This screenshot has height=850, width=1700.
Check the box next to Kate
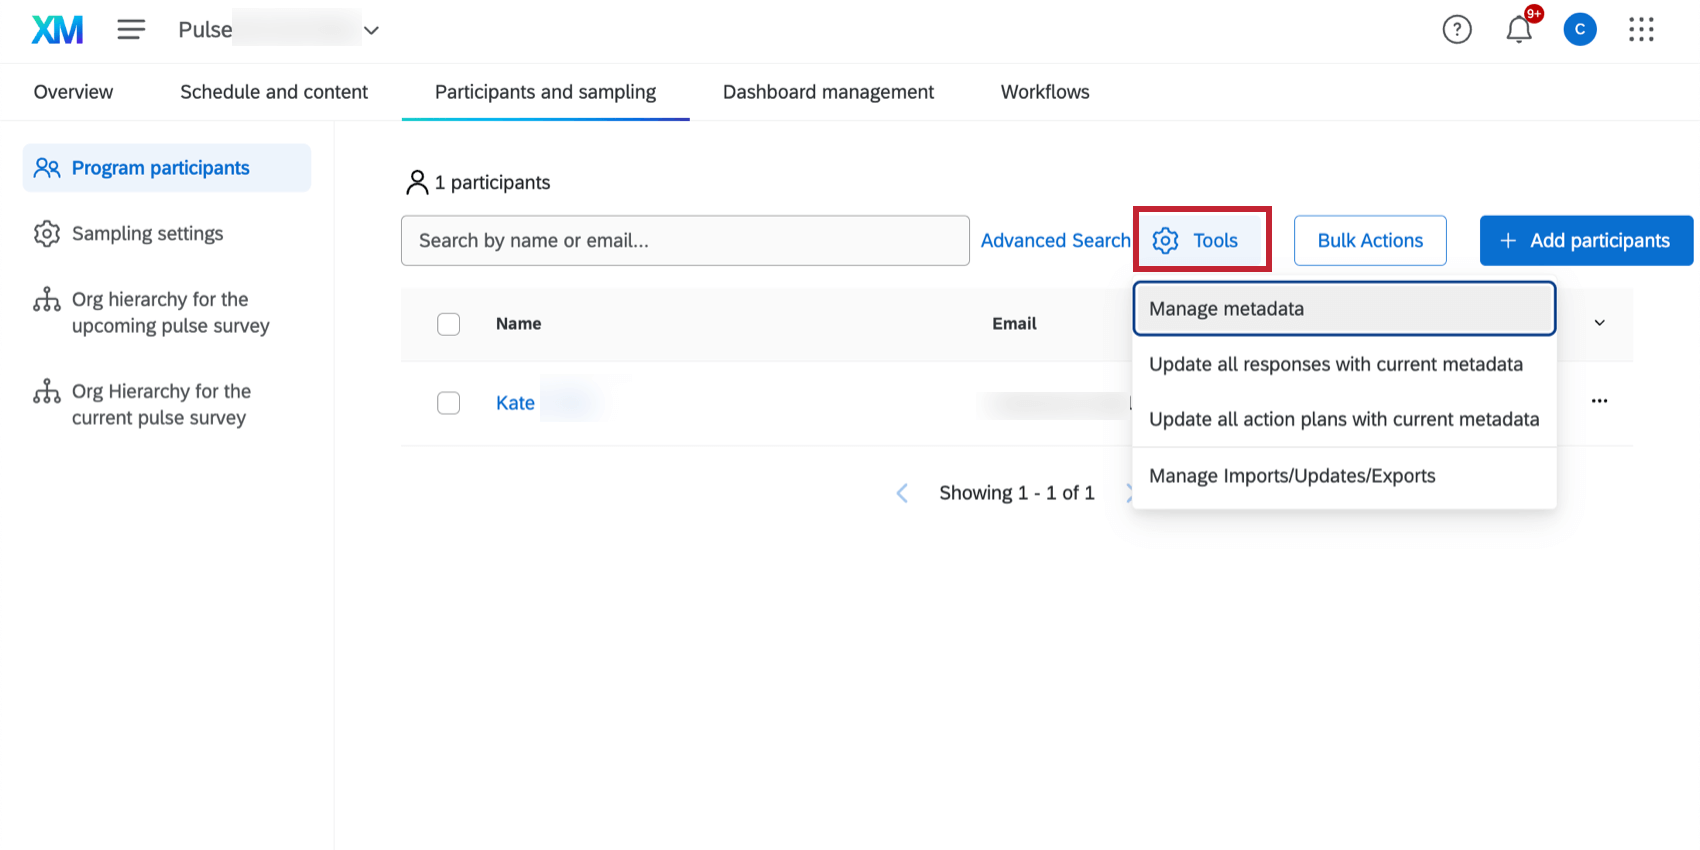[x=449, y=403]
